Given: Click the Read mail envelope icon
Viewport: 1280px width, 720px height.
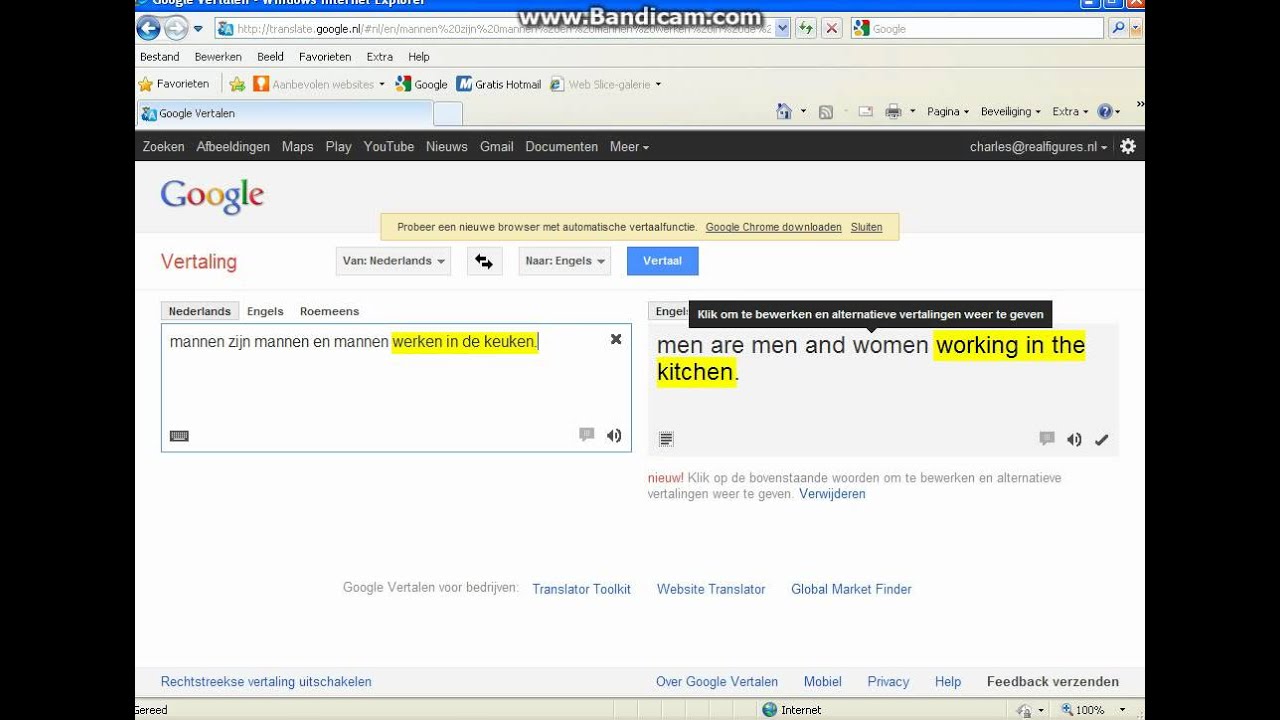Looking at the screenshot, I should coord(866,111).
